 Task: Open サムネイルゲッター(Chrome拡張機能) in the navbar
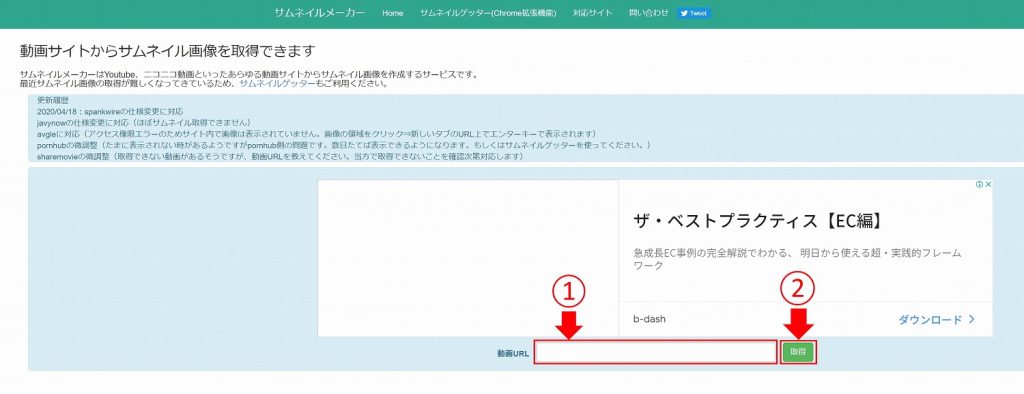pos(488,13)
